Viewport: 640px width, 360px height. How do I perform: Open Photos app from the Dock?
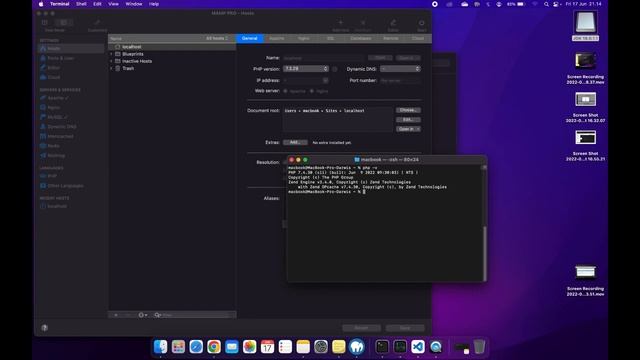[249, 347]
